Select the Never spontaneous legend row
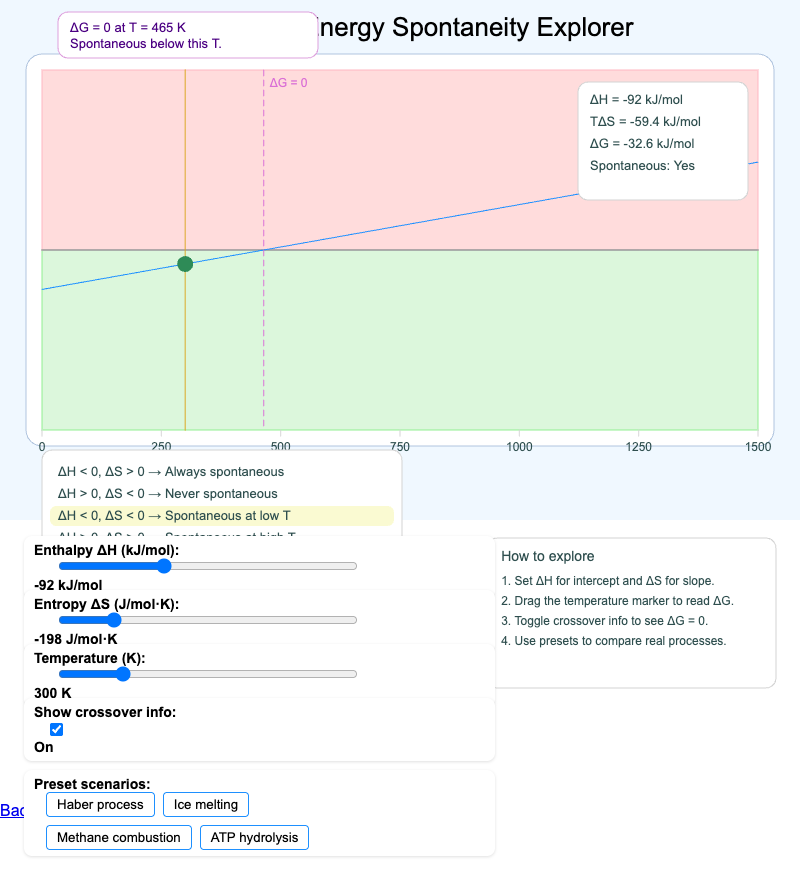The image size is (800, 882). pyautogui.click(x=168, y=493)
